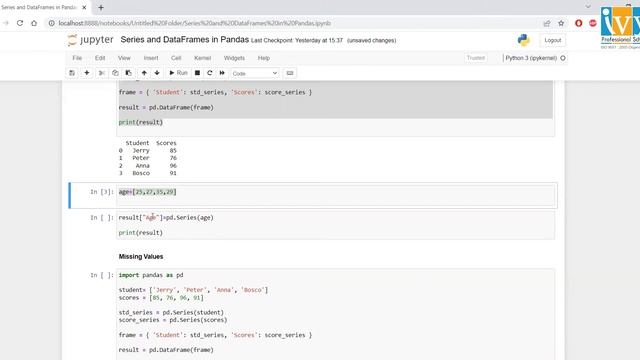Click the Last Checkpoint status text
Viewport: 640px width, 360px height.
(x=297, y=40)
